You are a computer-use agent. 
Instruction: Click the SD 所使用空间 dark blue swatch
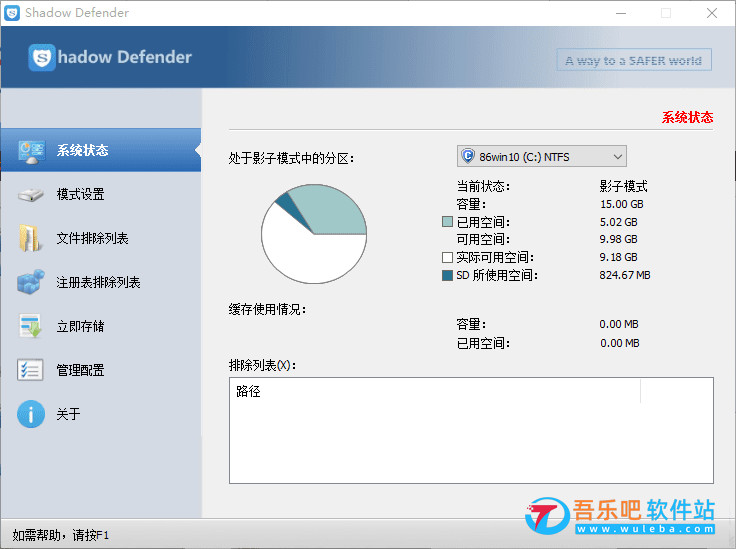click(x=447, y=275)
